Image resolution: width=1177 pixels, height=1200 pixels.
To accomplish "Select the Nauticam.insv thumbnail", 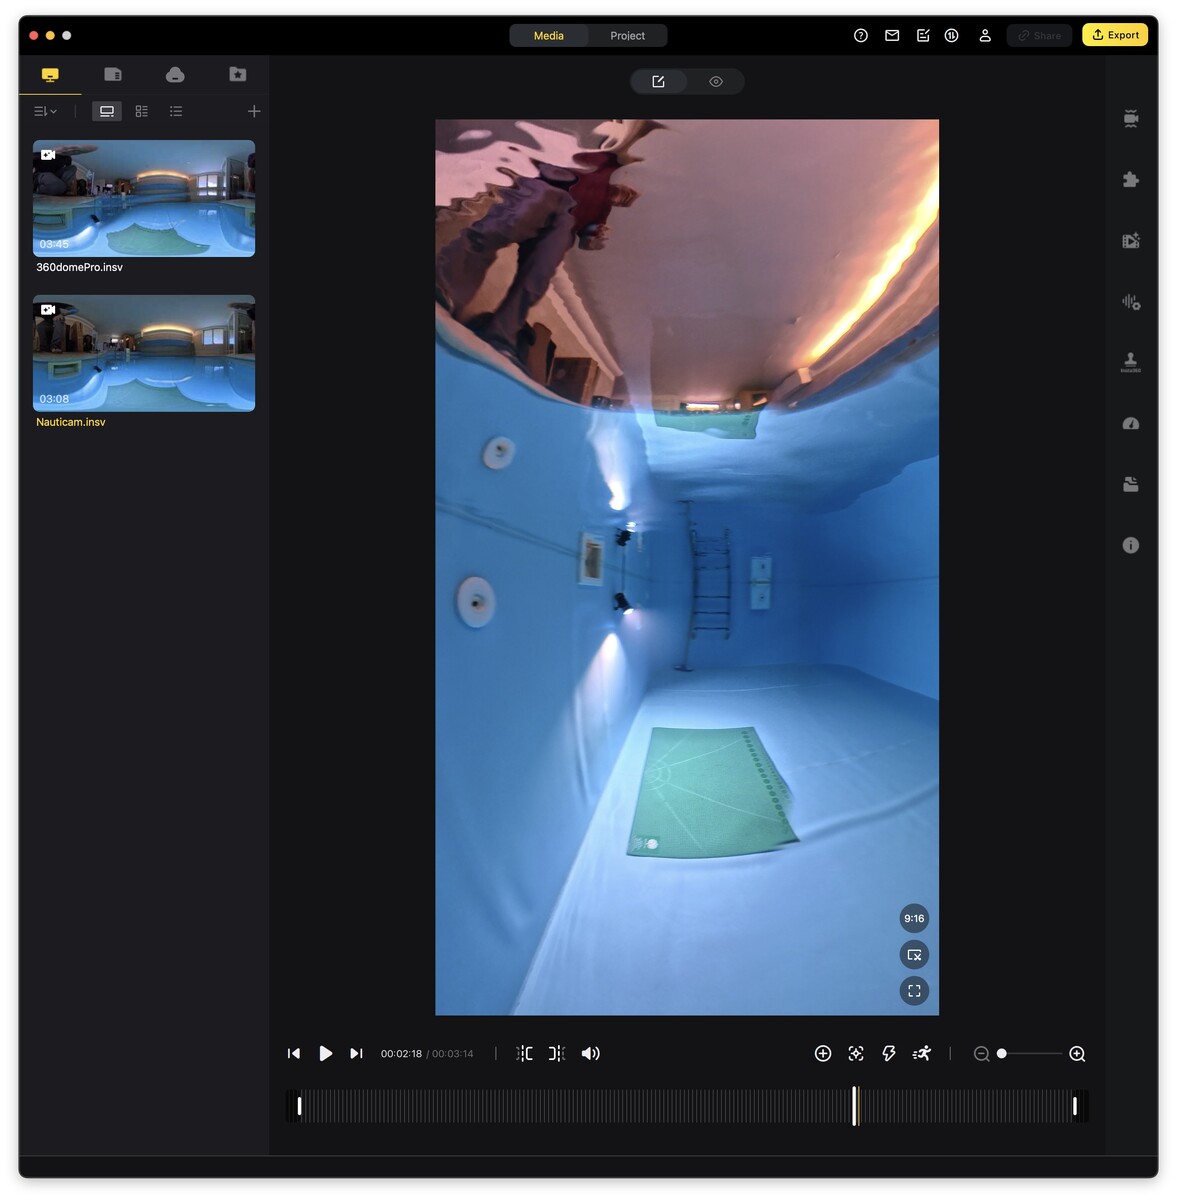I will pos(143,353).
